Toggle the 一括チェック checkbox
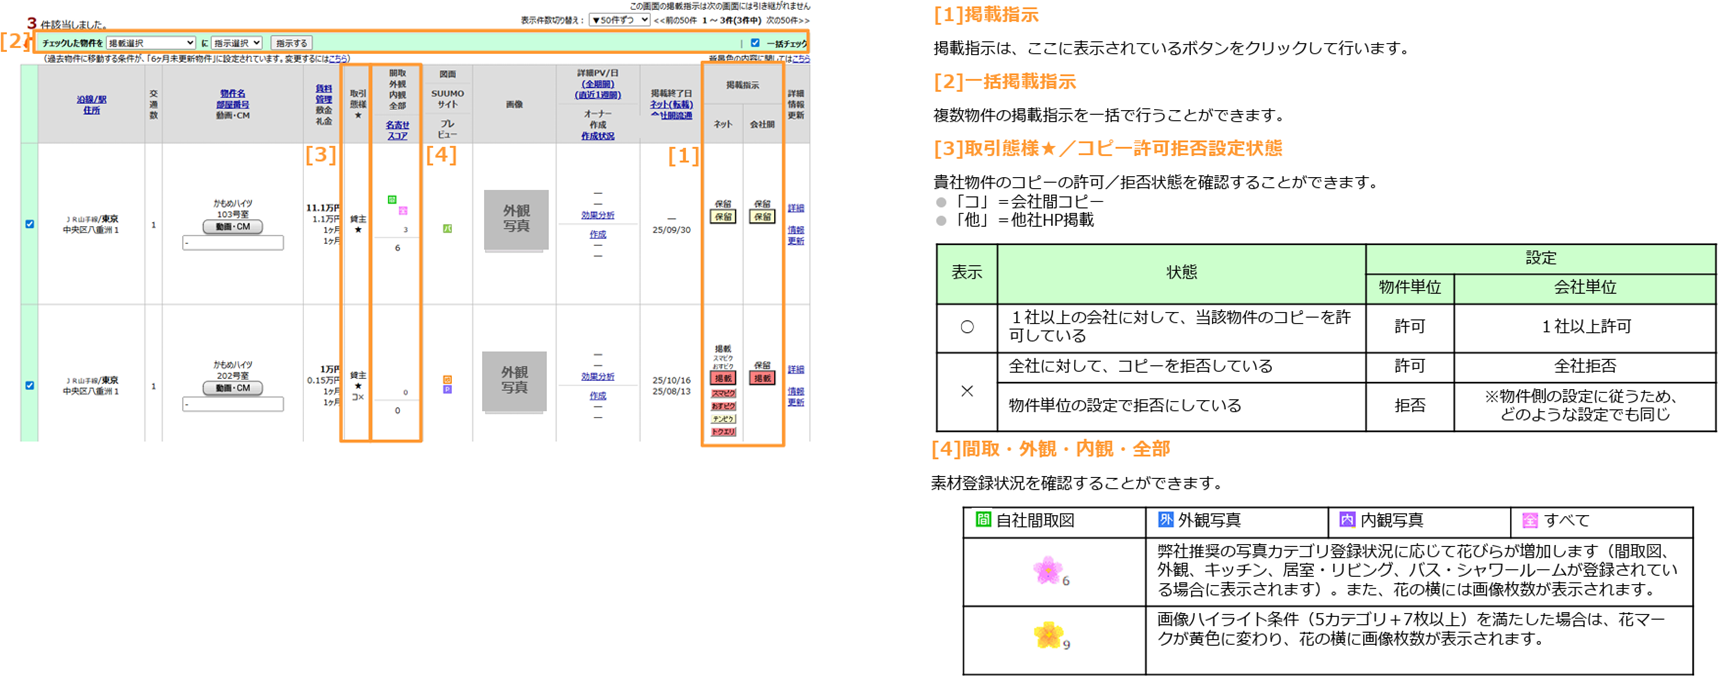This screenshot has height=683, width=1723. (x=755, y=43)
